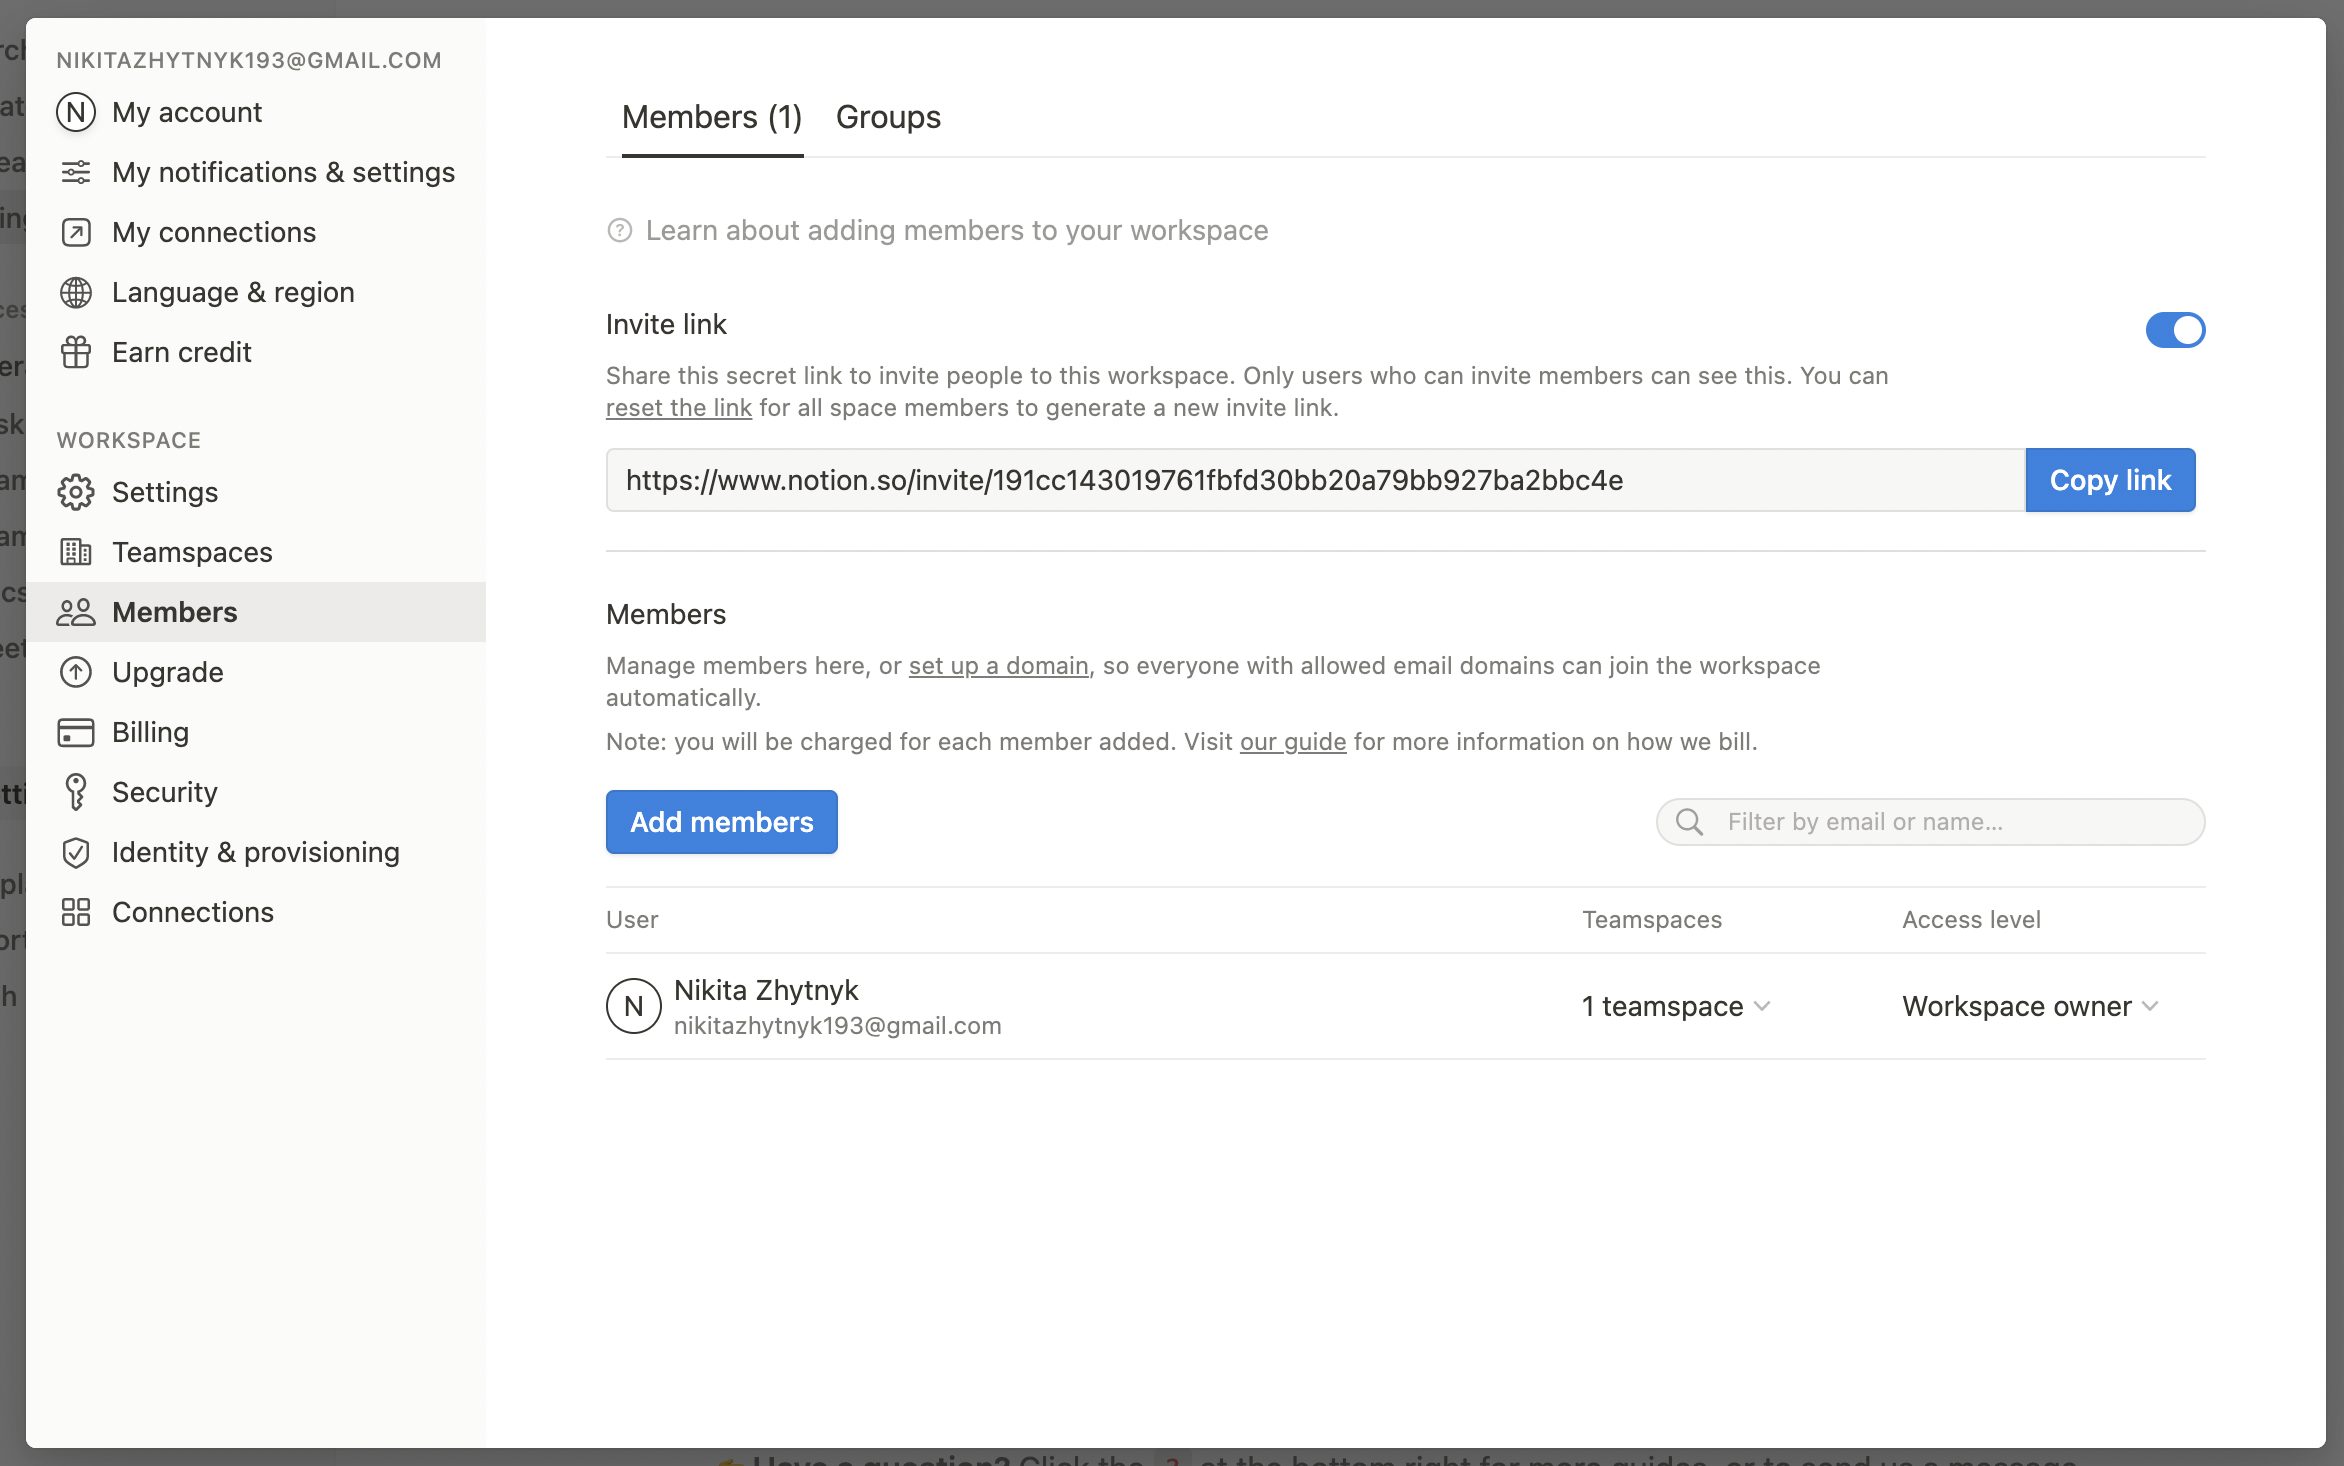
Task: Click the My notifications sliders icon
Action: (76, 172)
